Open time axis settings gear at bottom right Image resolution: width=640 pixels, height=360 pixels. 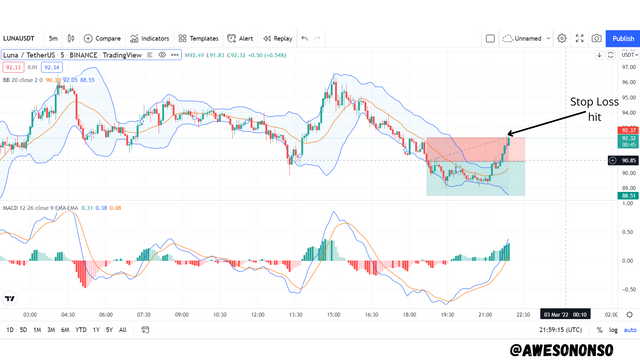(629, 315)
